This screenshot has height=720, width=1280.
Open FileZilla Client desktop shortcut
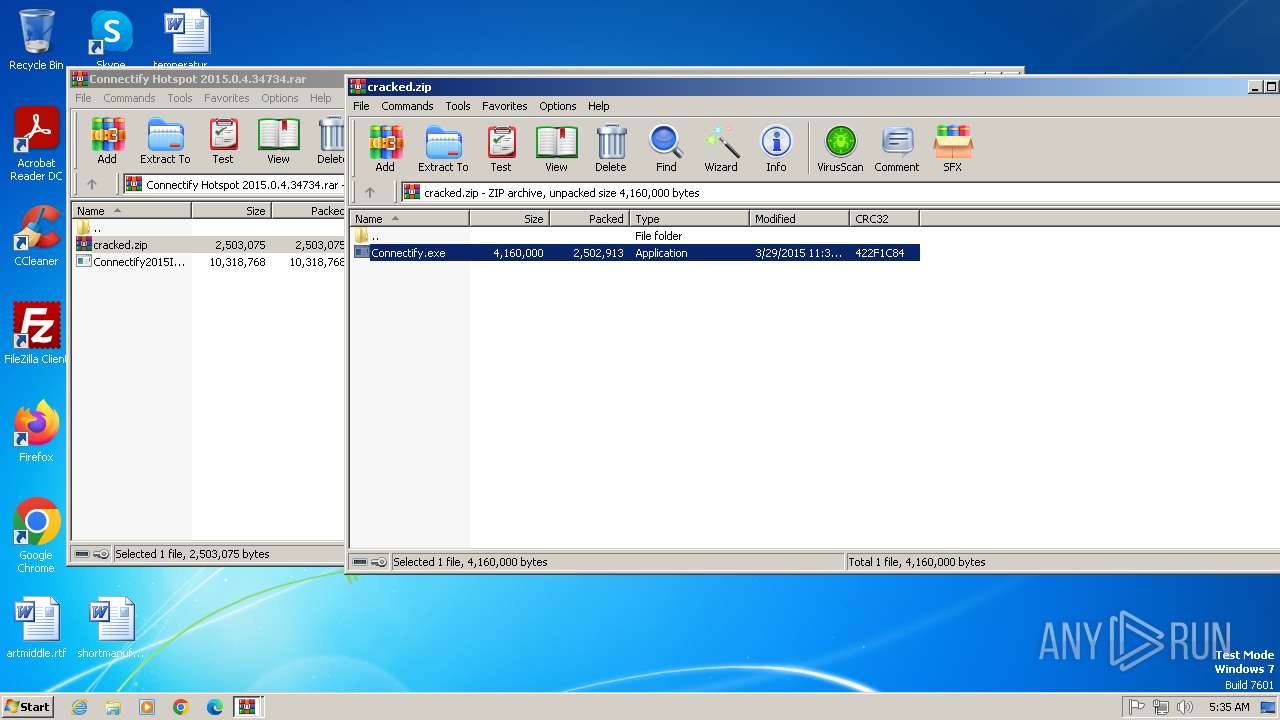[36, 334]
